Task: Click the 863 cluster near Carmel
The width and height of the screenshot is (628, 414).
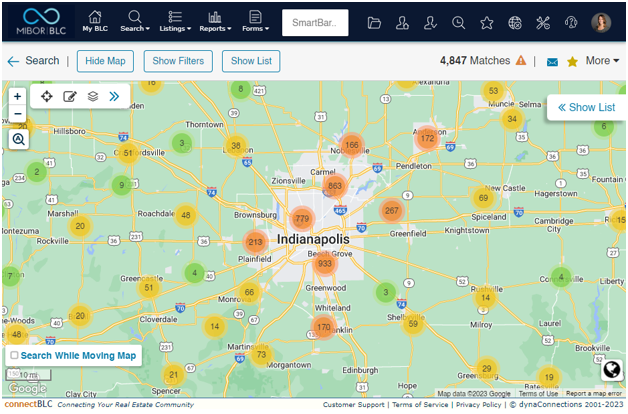Action: pos(335,186)
